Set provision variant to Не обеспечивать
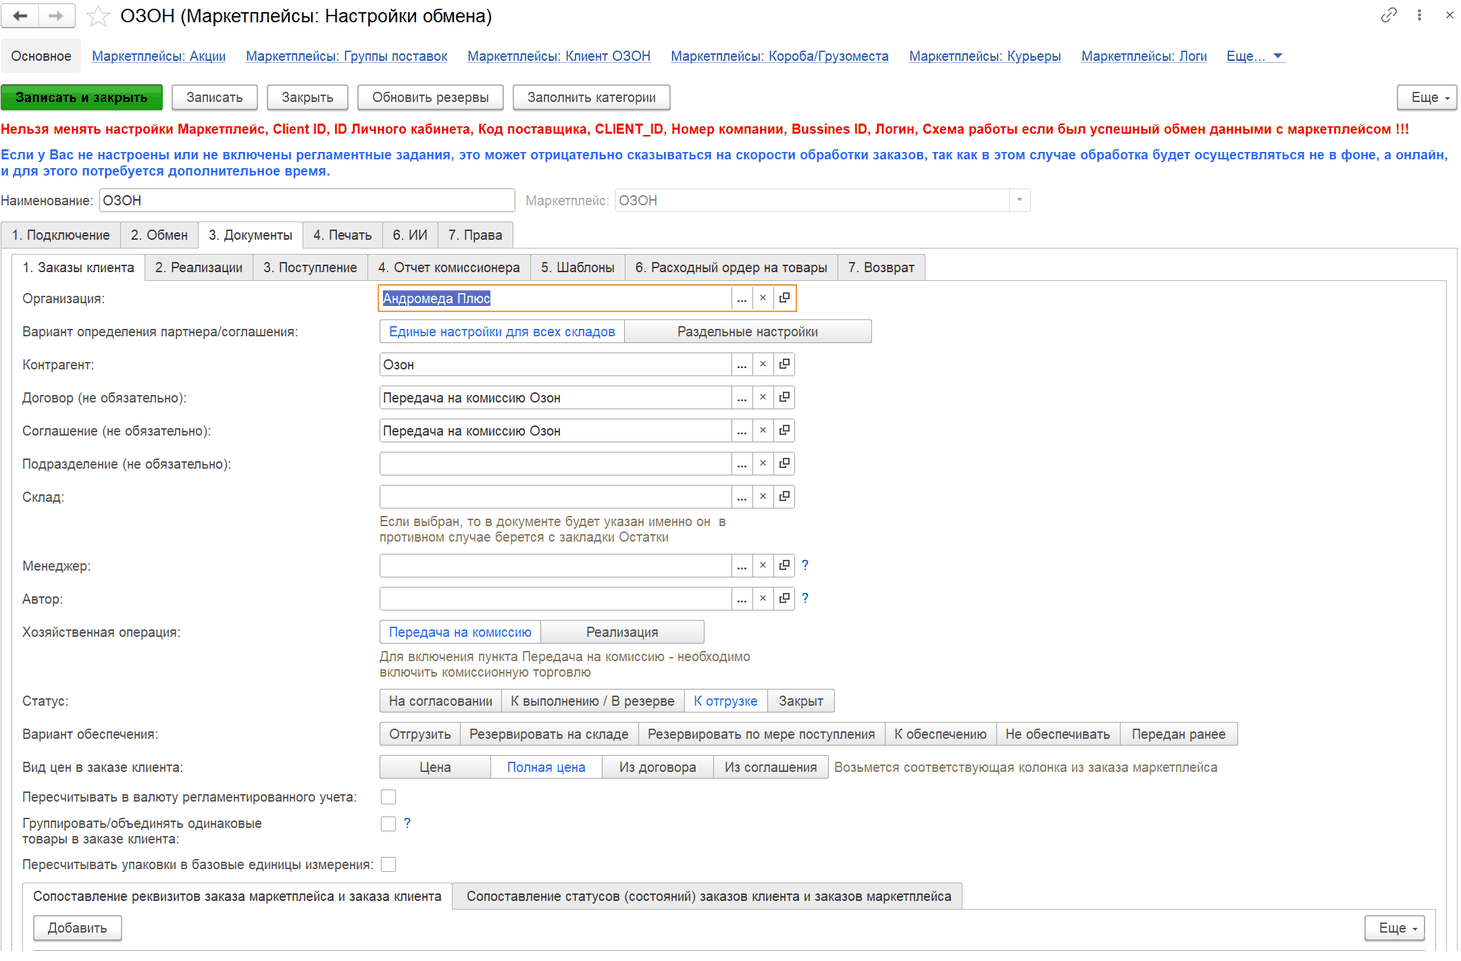Screen dimensions: 1461x961 coord(1057,734)
